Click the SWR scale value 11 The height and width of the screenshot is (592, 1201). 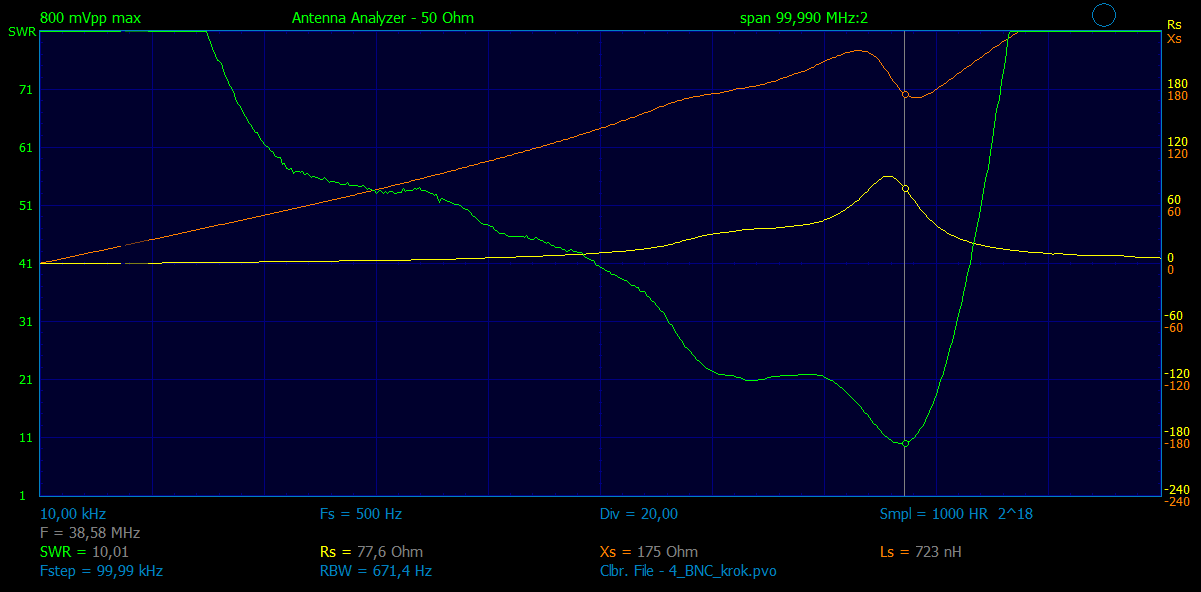point(26,438)
